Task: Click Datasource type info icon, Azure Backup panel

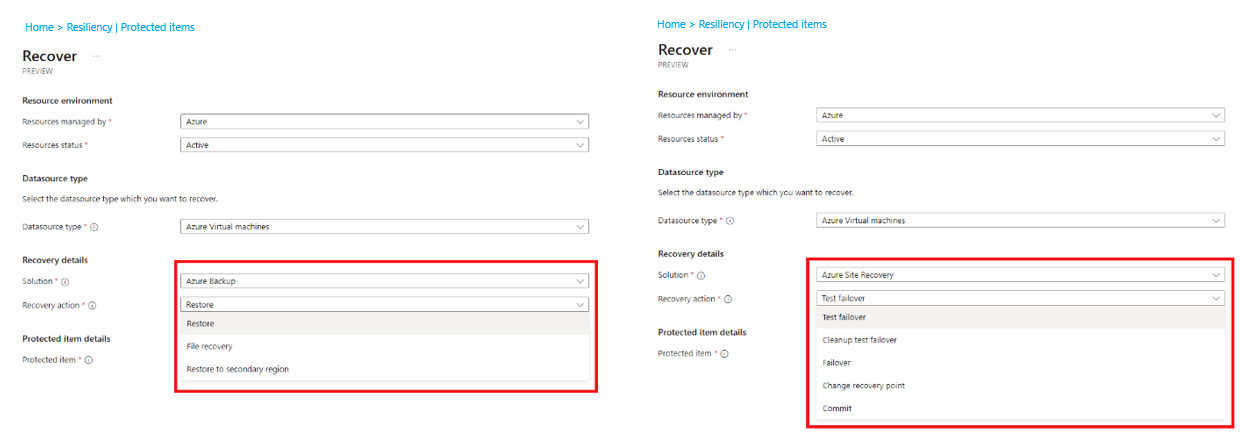Action: (94, 227)
